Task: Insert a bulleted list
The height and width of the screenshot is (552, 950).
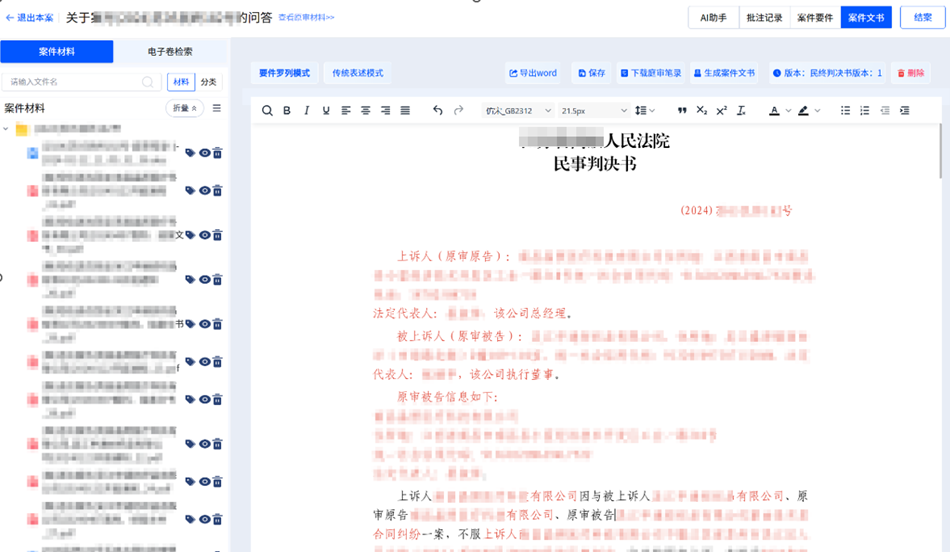Action: pyautogui.click(x=845, y=110)
